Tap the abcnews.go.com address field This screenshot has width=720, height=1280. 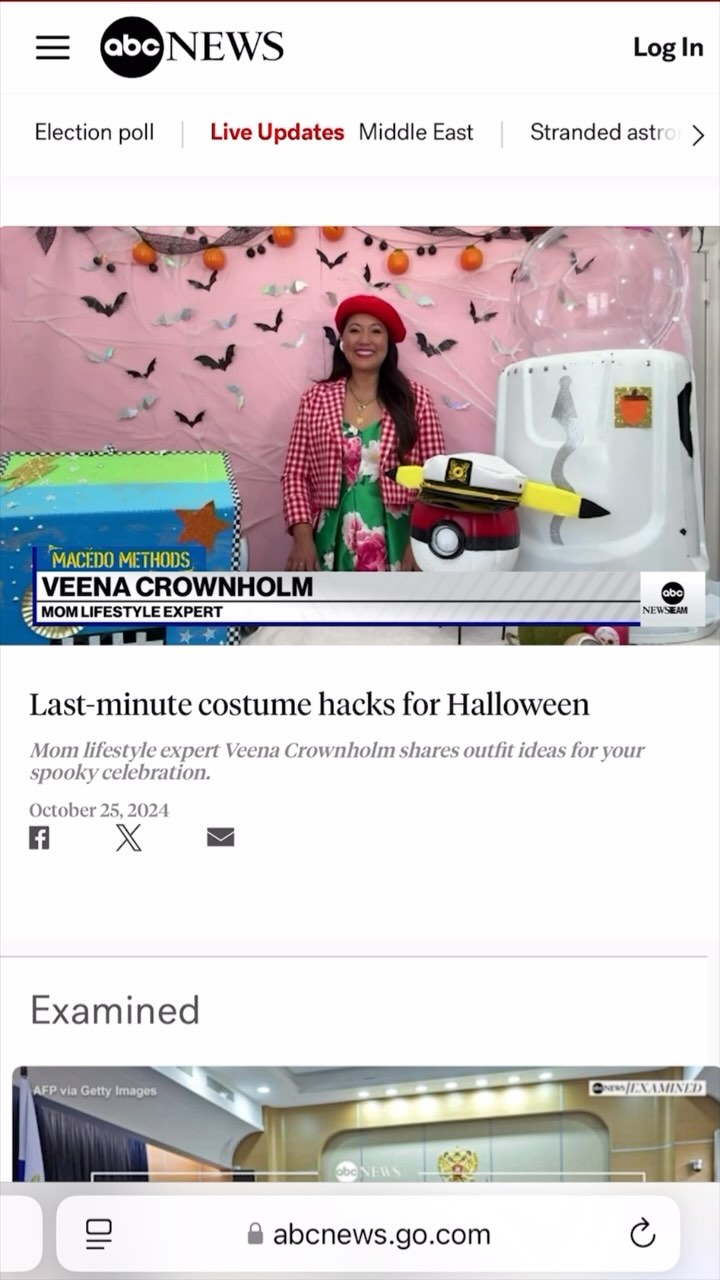[368, 1234]
